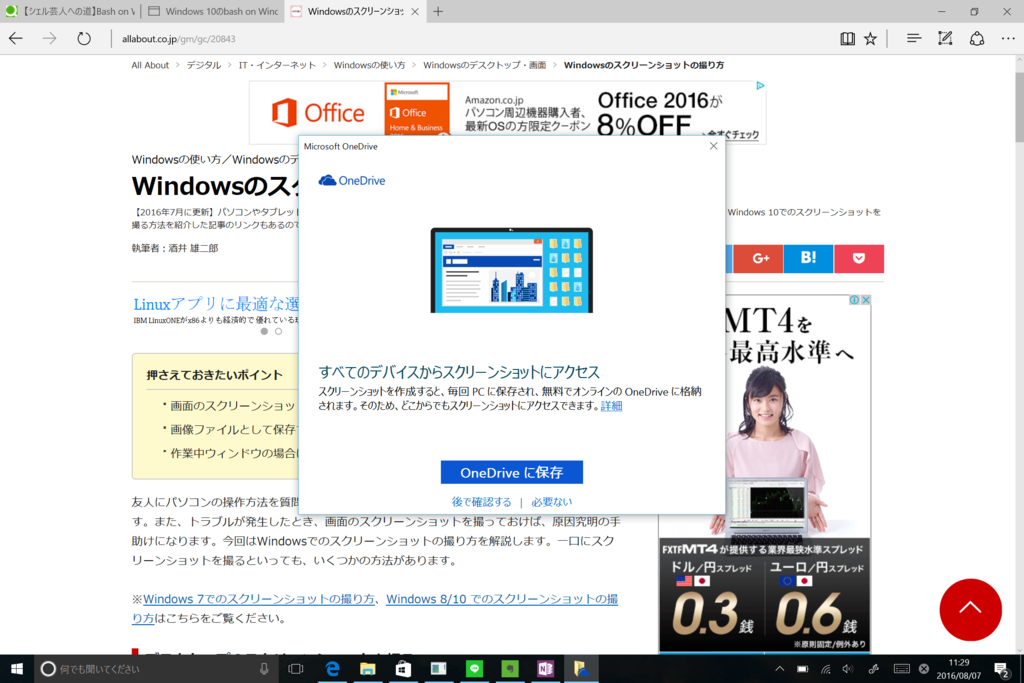1024x683 pixels.
Task: Switch to Windows 10のbash tab
Action: coord(213,11)
